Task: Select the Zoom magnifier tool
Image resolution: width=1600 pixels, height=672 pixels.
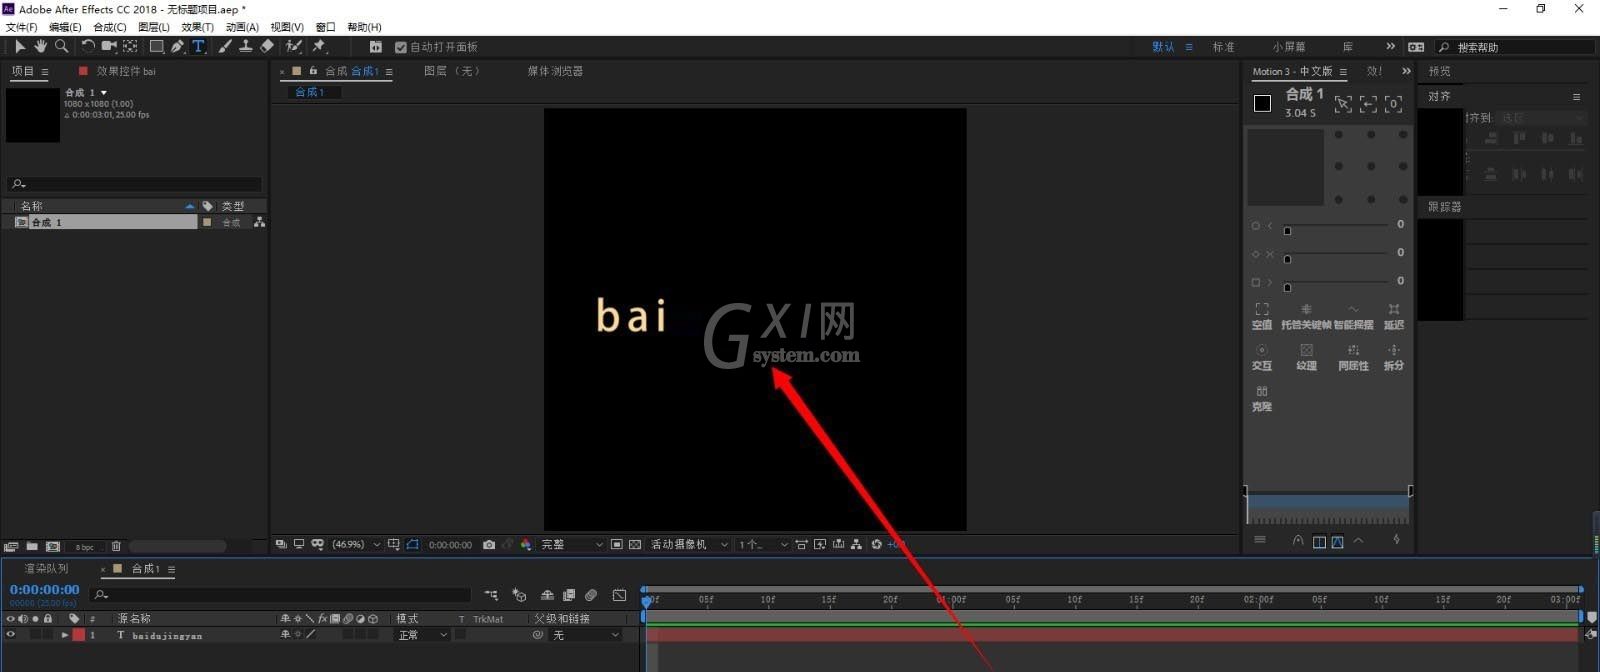Action: pos(62,46)
